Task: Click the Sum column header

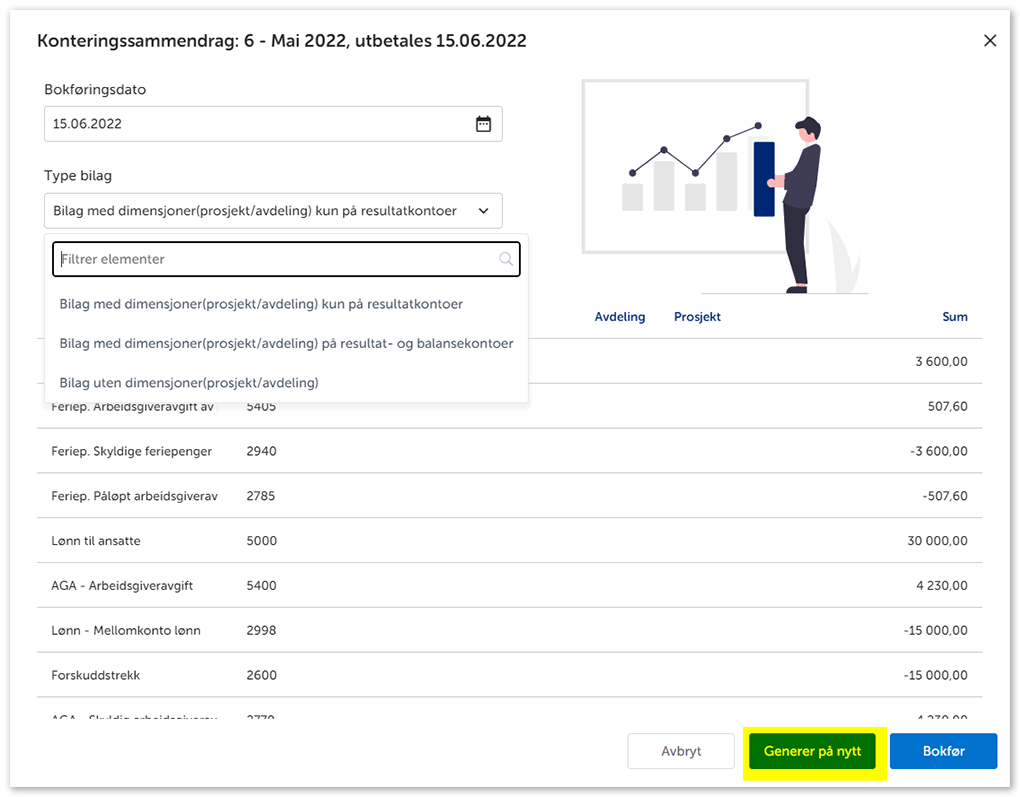Action: 954,317
